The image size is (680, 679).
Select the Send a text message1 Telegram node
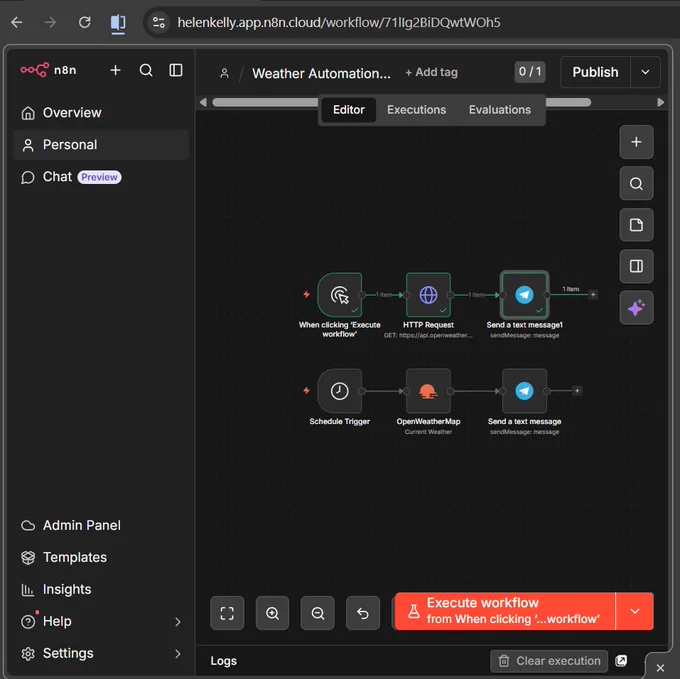(524, 295)
